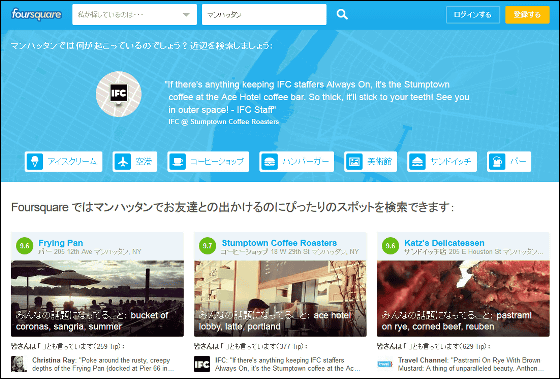Screen dimensions: 560x379
Task: Open the IFC @ Stumptown Coffee Roasters link
Action: click(x=224, y=121)
